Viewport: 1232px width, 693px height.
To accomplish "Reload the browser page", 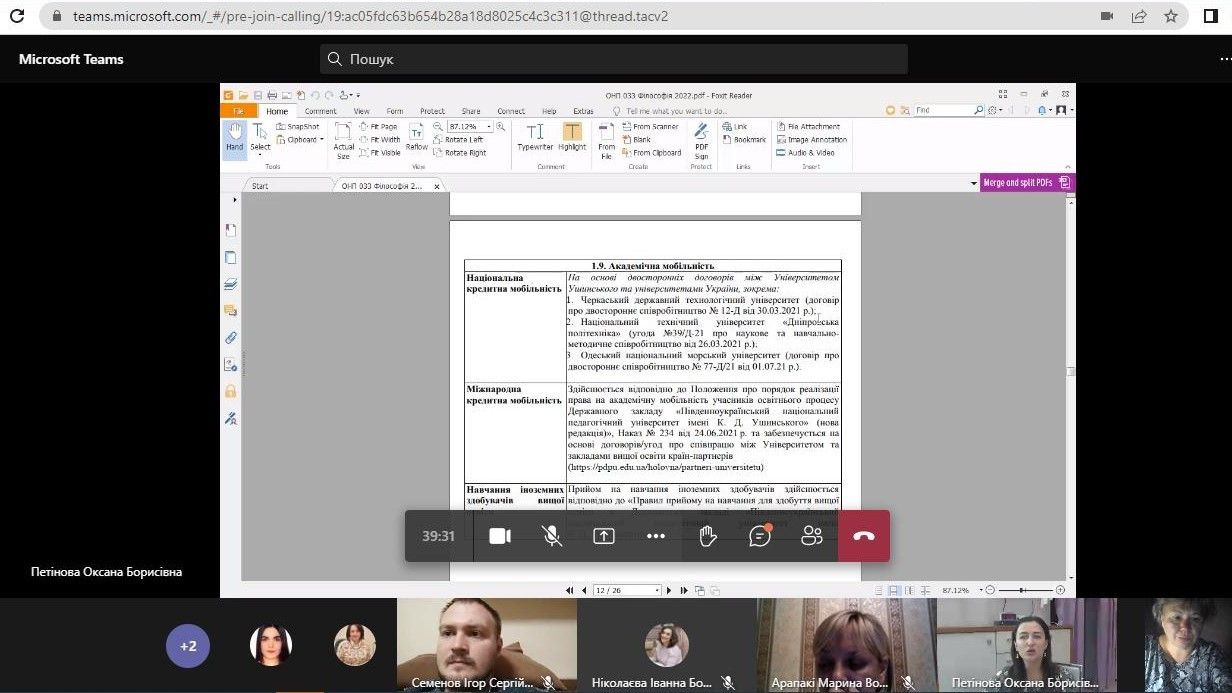I will pyautogui.click(x=17, y=16).
